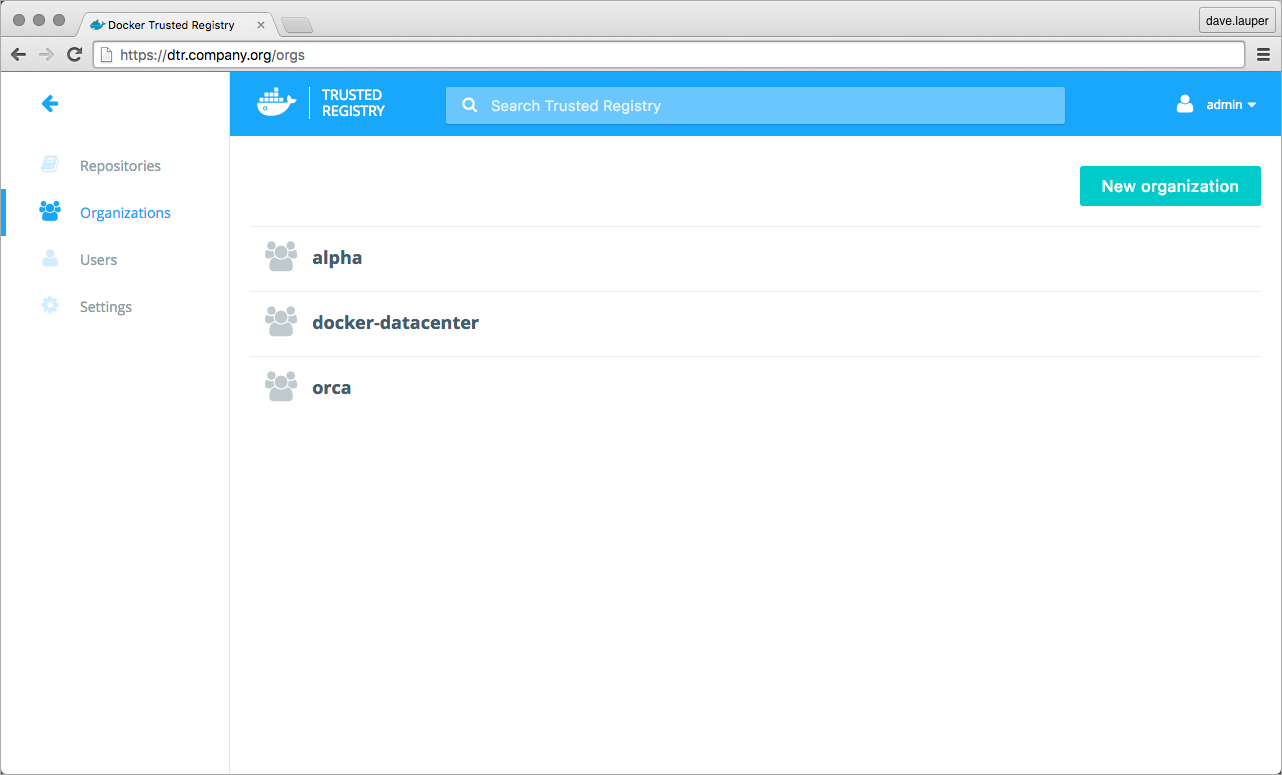This screenshot has height=775, width=1282.
Task: Open the Users section label
Action: pos(98,260)
